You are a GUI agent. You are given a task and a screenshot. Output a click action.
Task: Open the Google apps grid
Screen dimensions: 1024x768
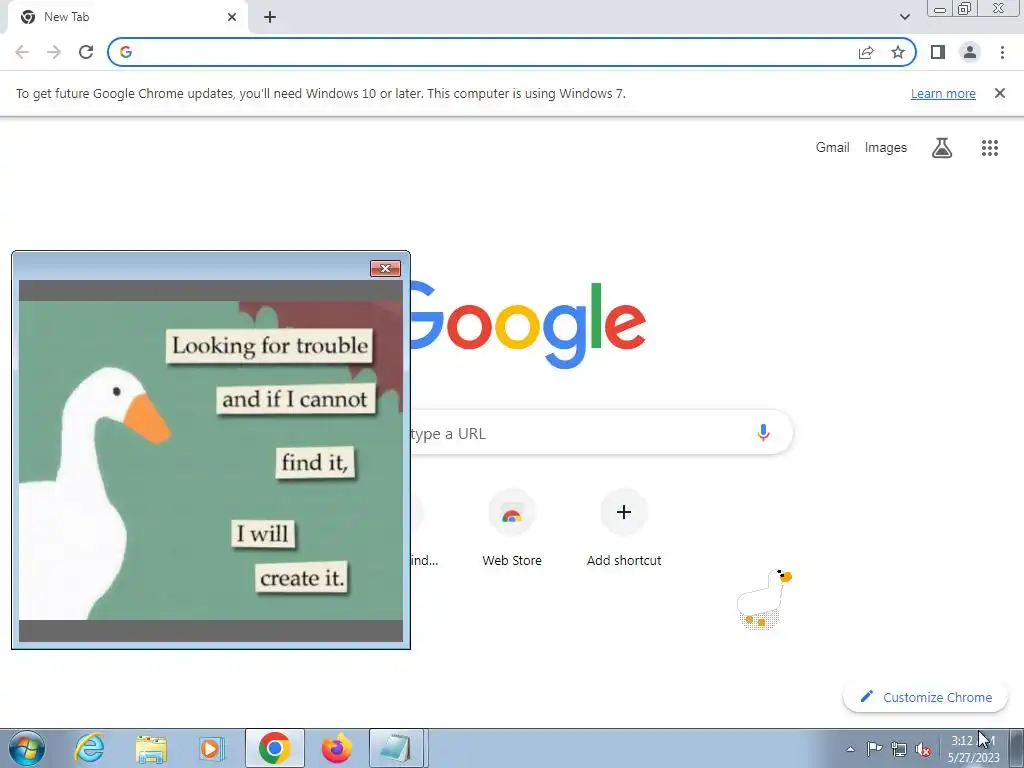[x=989, y=148]
